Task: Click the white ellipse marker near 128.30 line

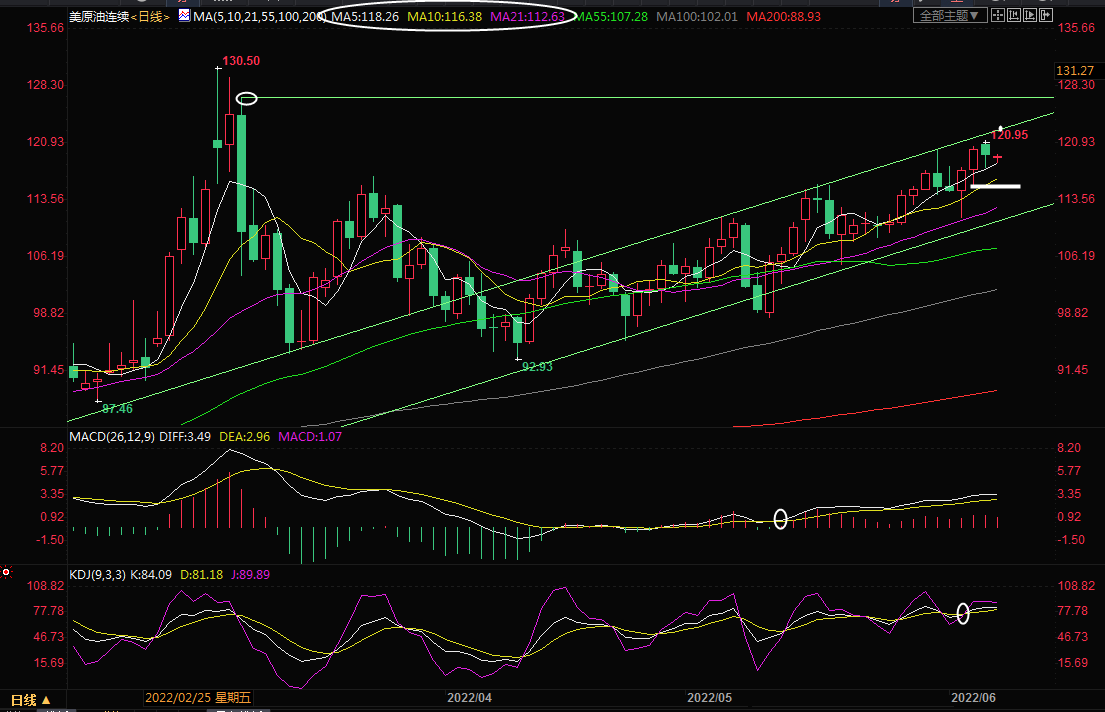Action: click(247, 98)
